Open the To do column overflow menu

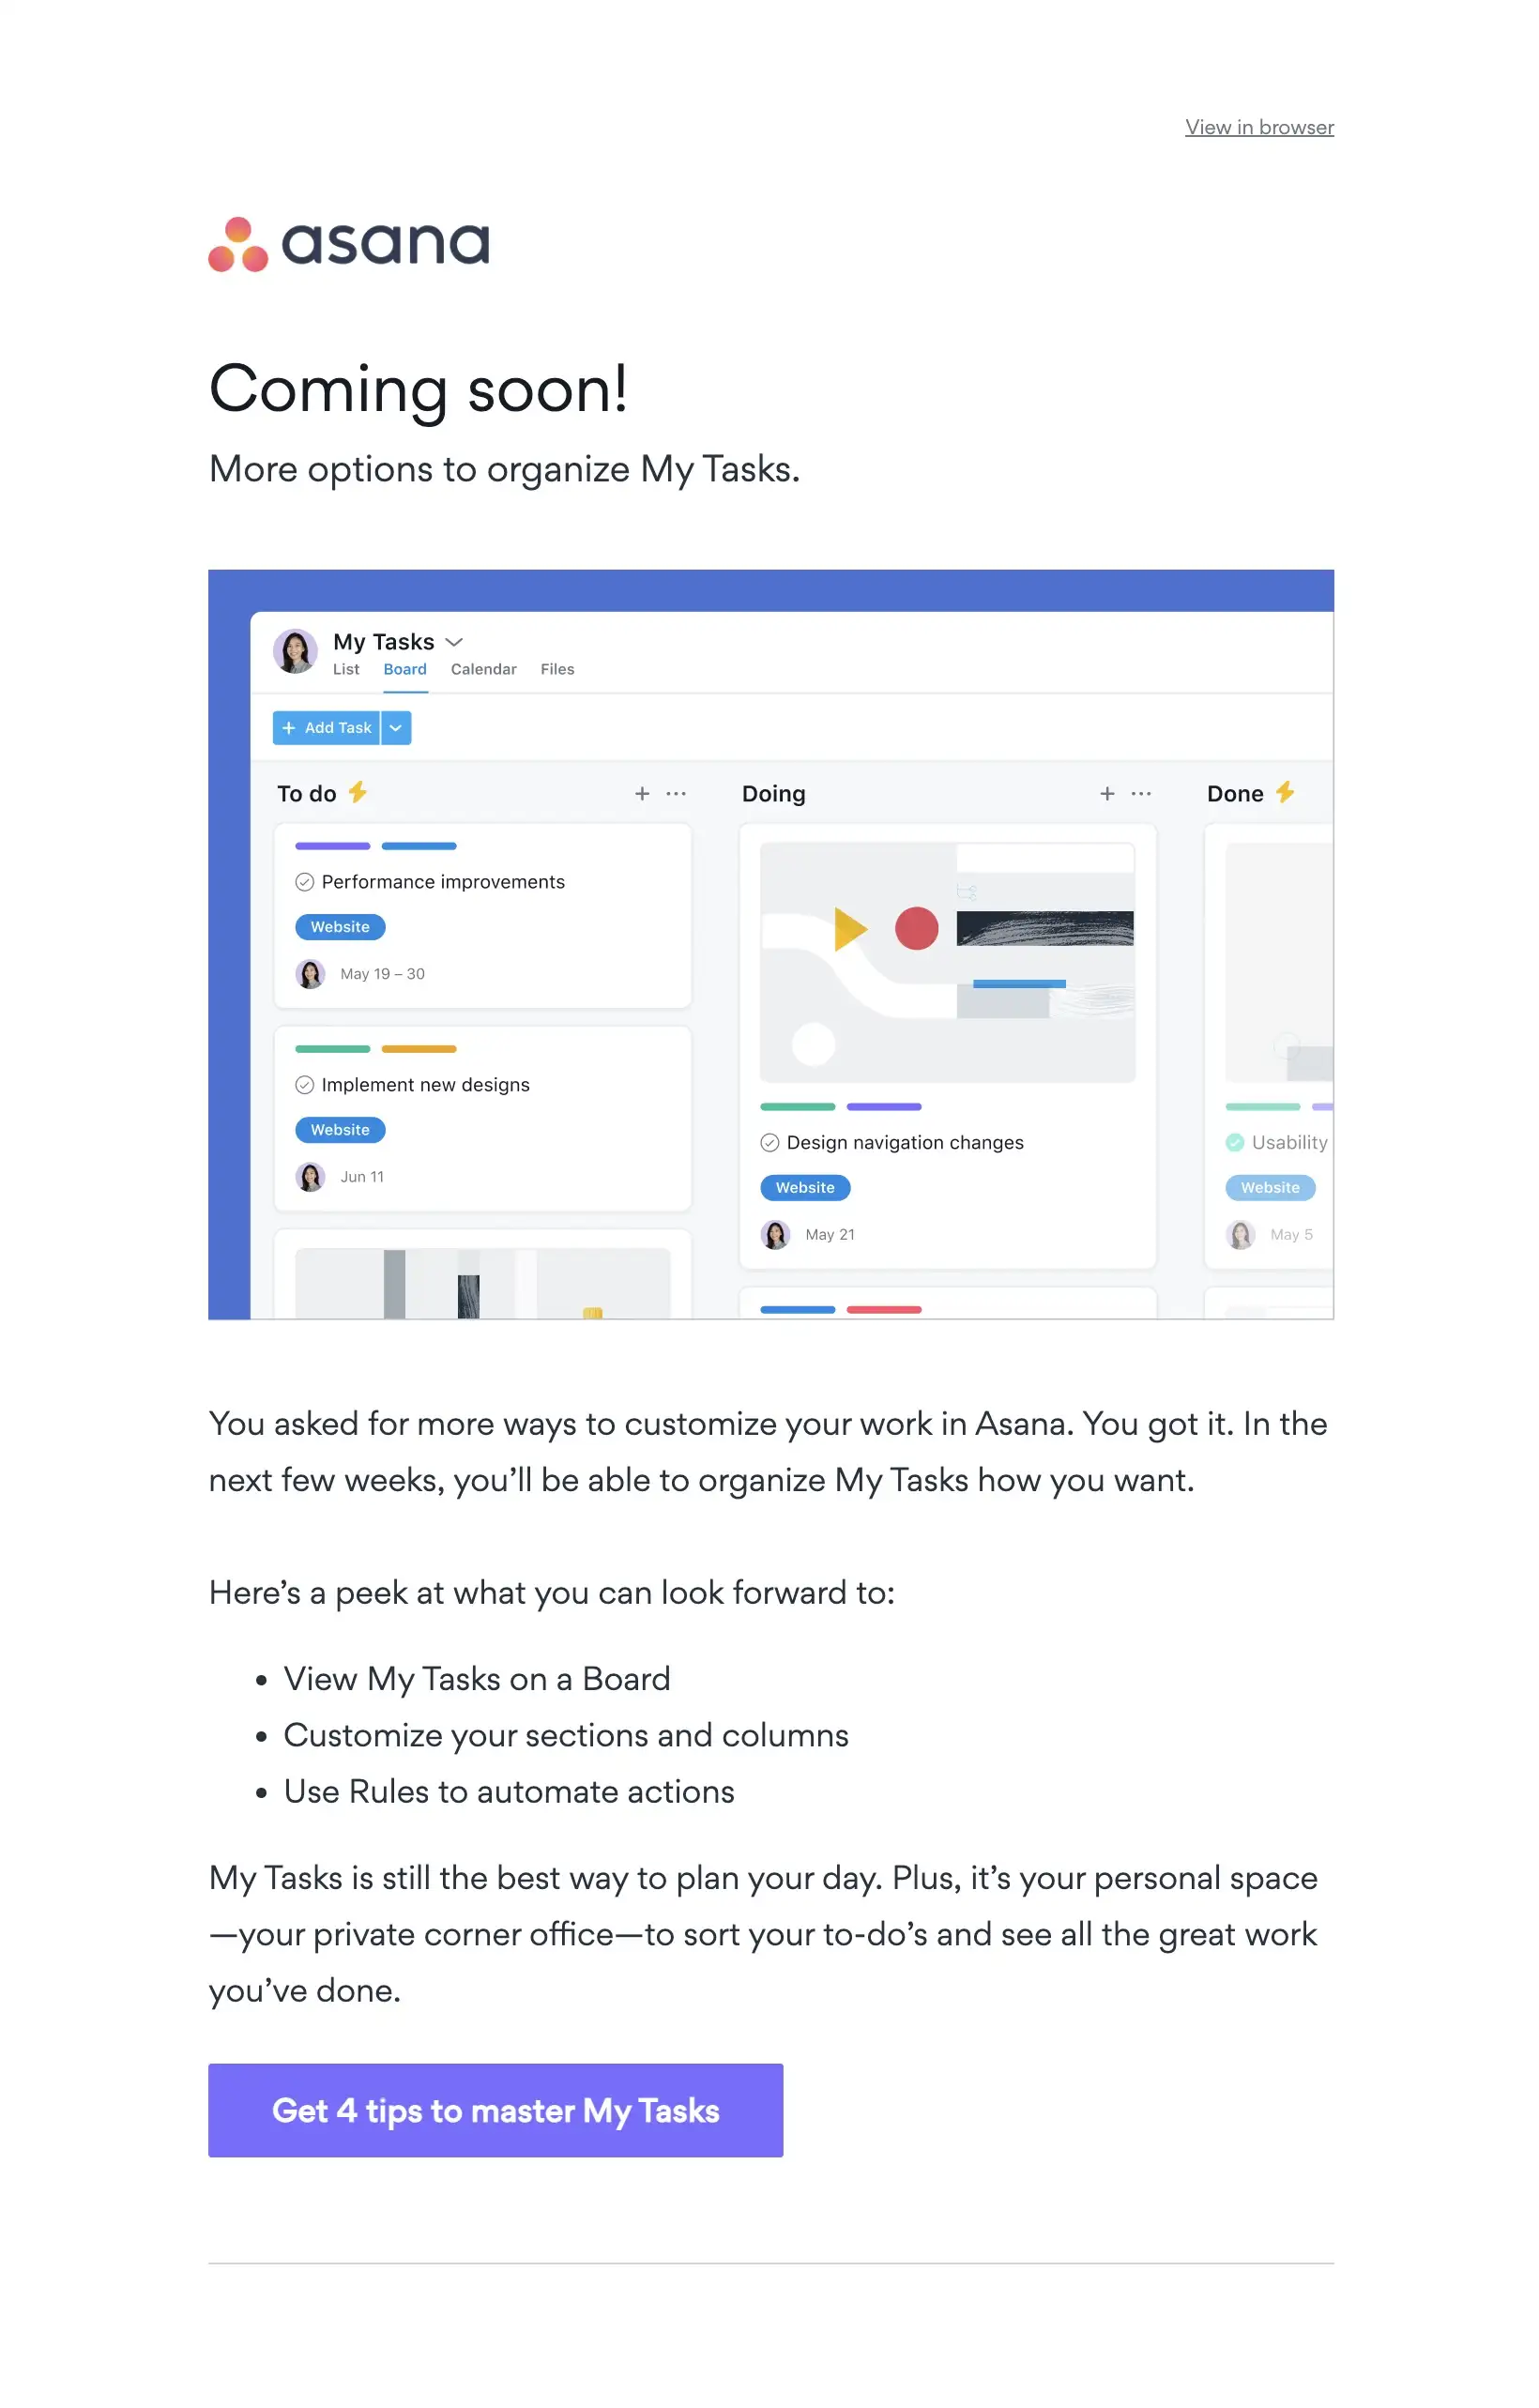point(676,793)
